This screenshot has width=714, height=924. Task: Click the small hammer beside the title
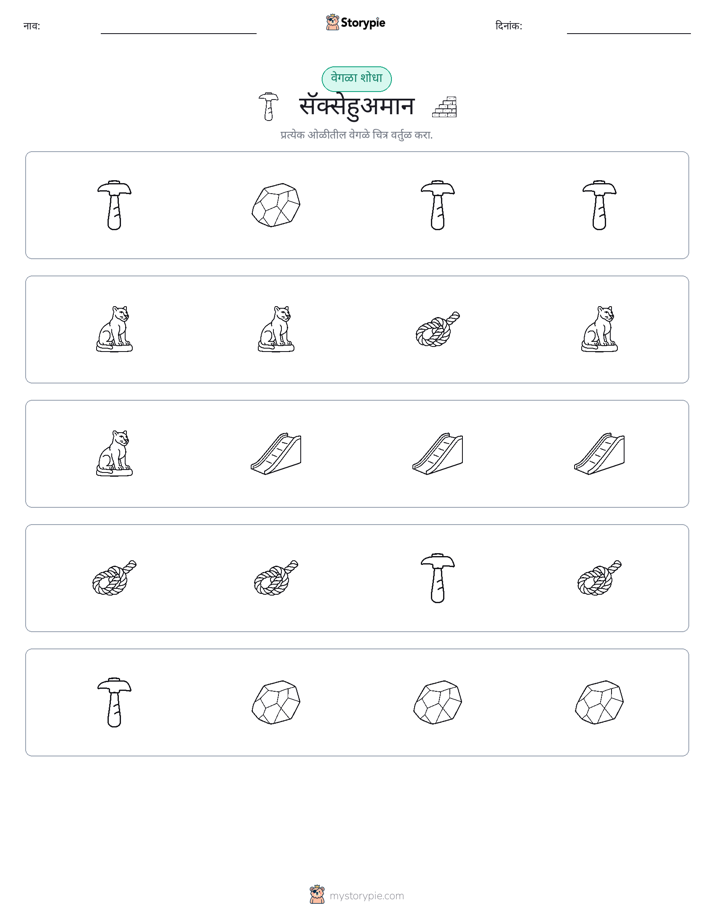[268, 107]
